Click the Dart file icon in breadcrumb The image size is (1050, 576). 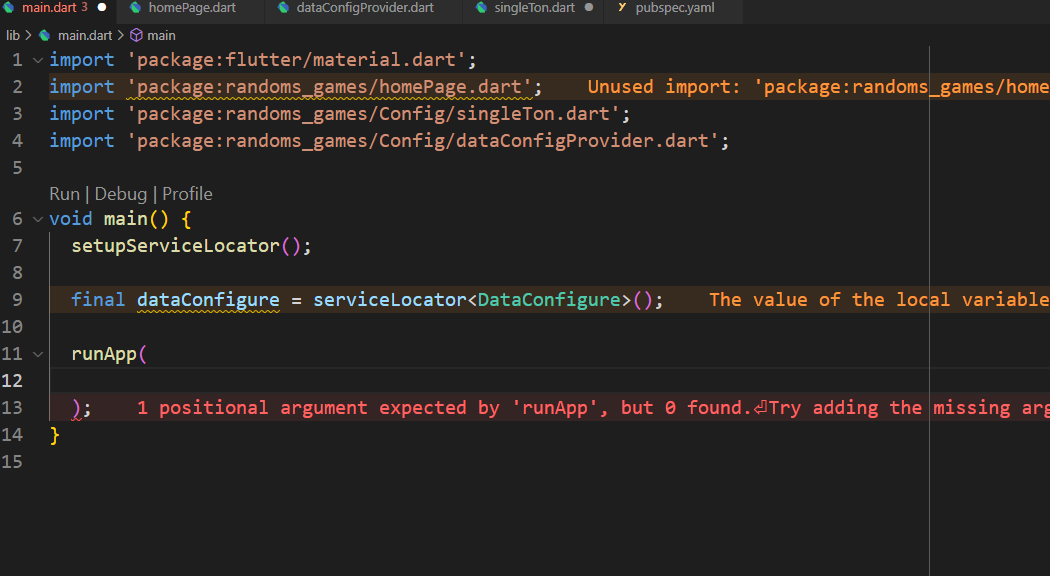tap(45, 35)
